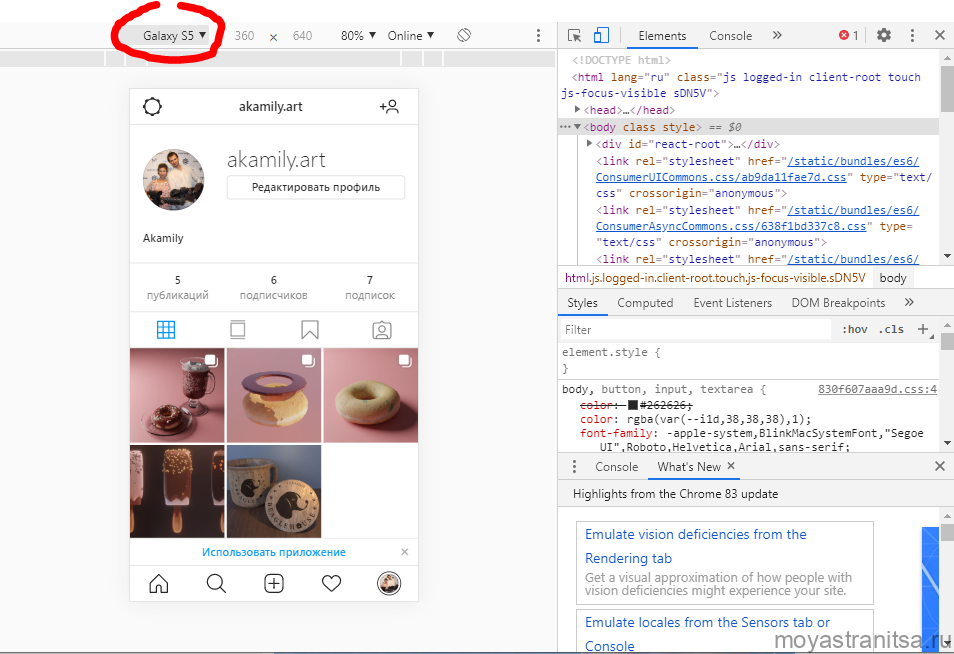Open the activity heart icon
Screen dimensions: 954x654
pyautogui.click(x=332, y=584)
